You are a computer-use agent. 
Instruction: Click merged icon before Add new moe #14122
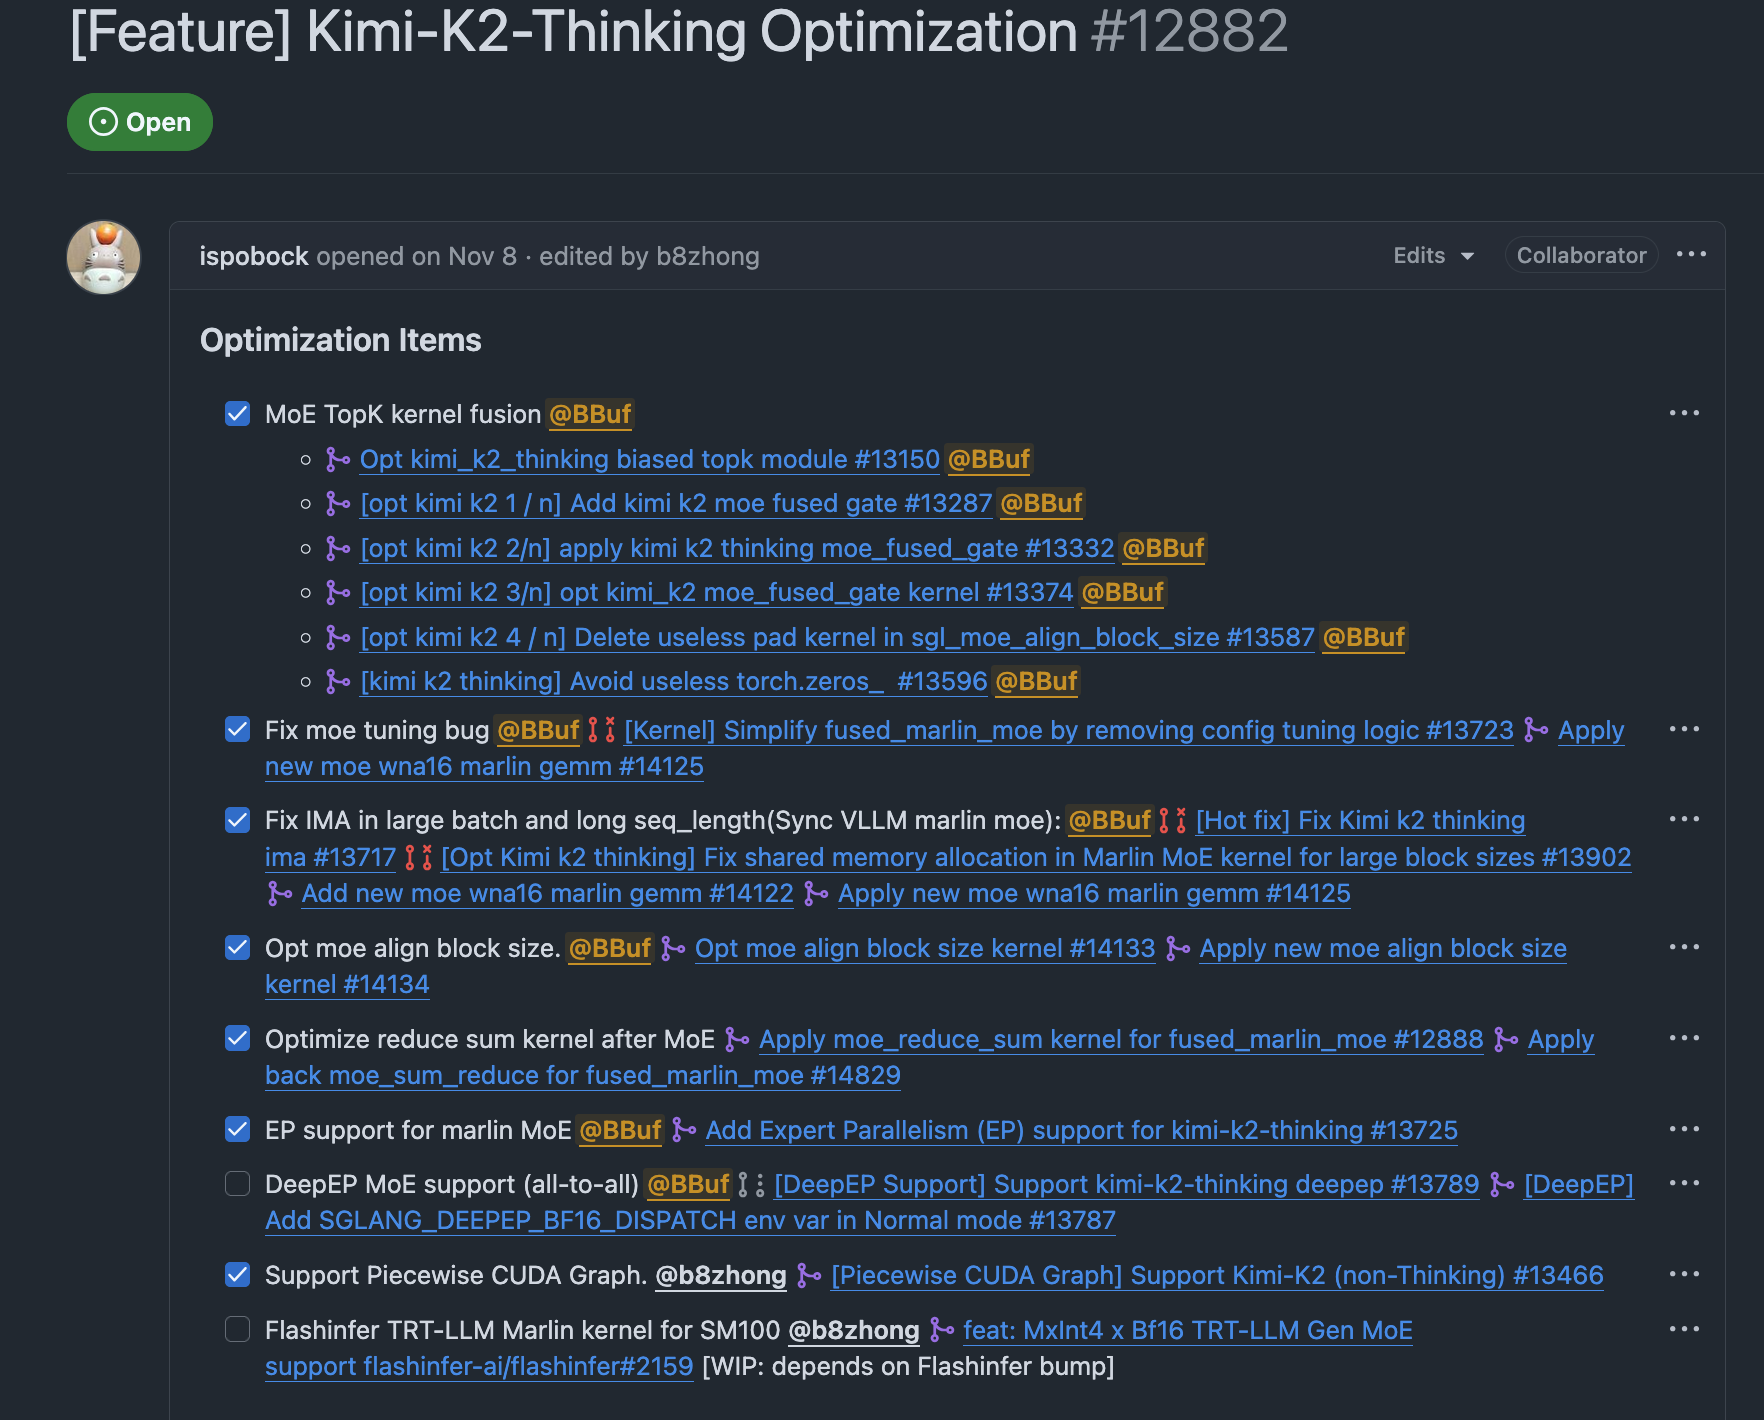click(280, 893)
